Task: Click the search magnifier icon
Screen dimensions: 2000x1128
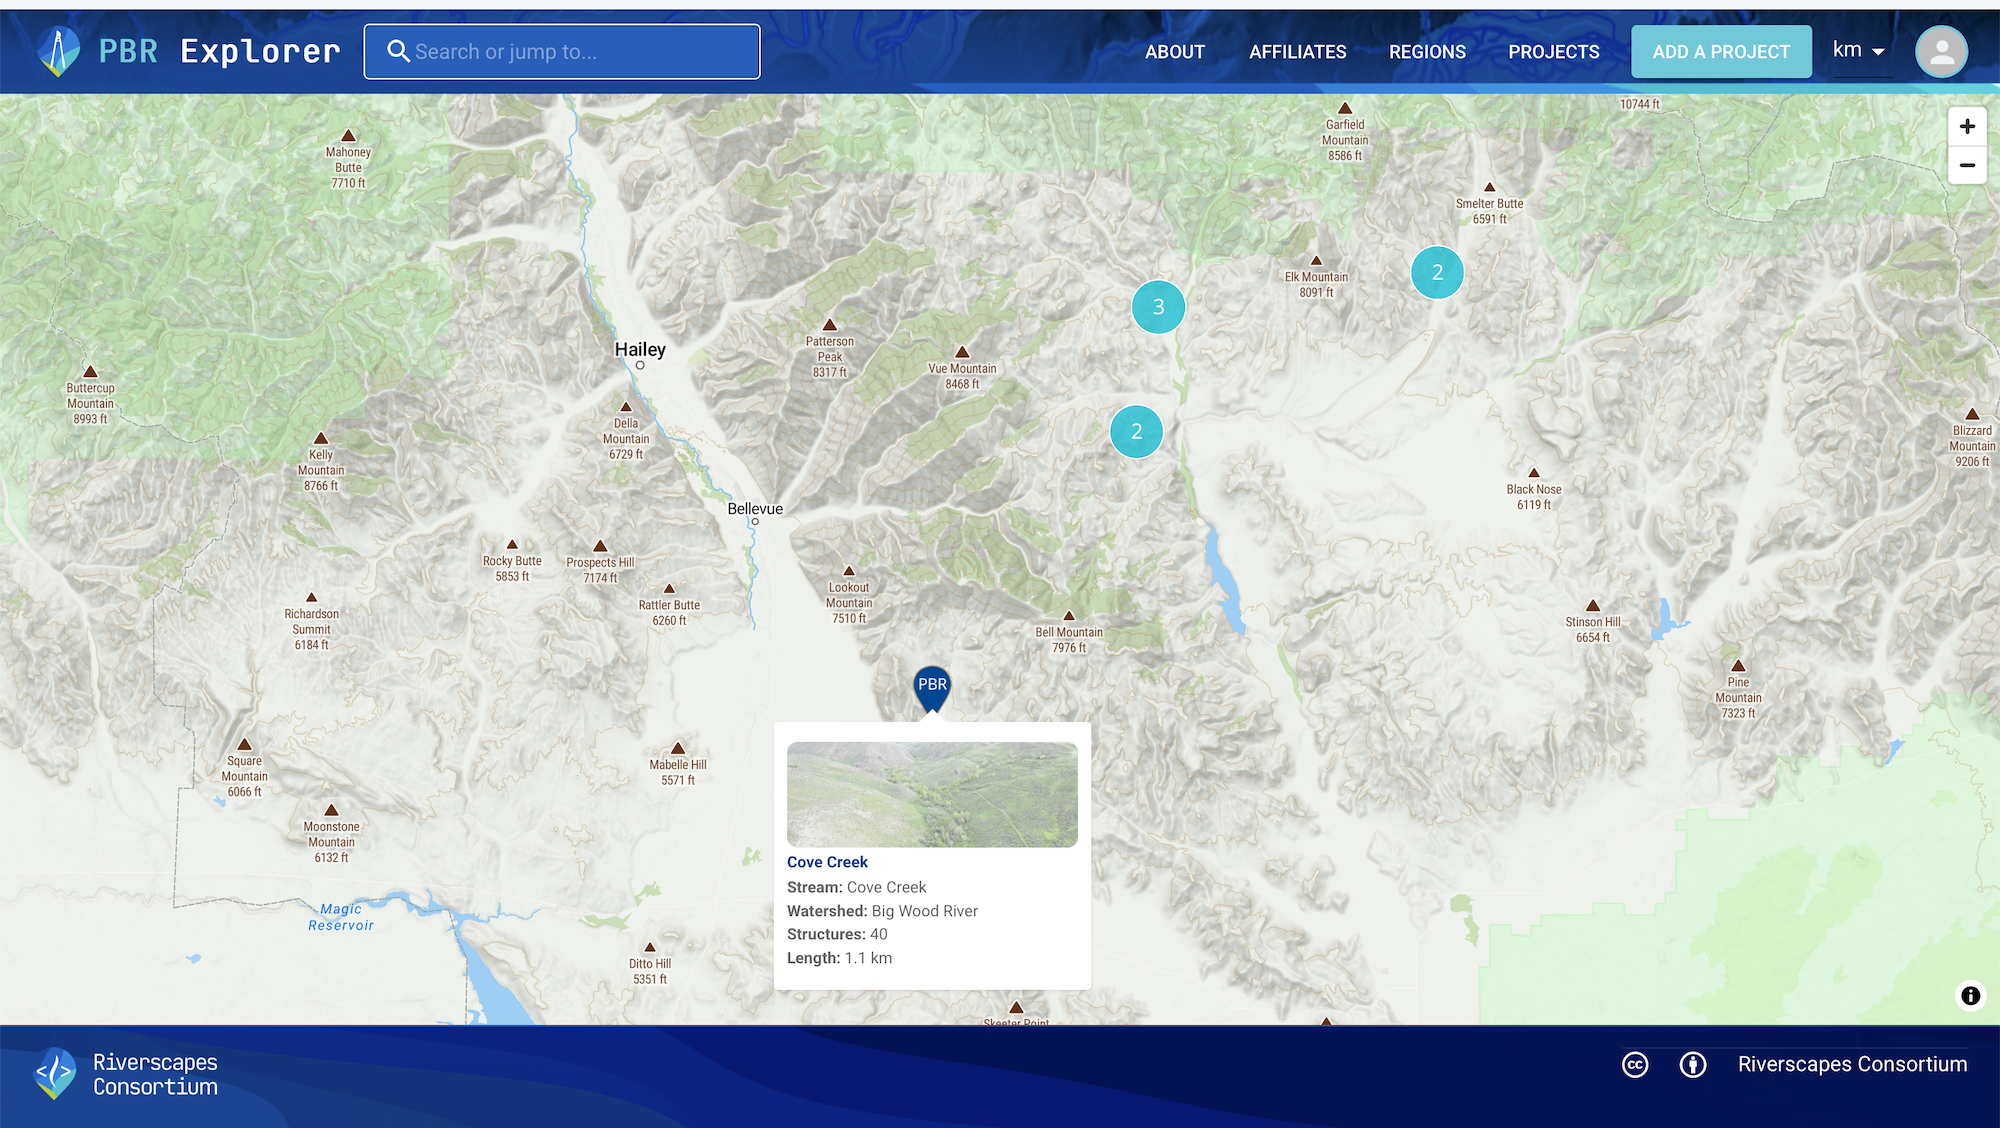Action: pos(398,51)
